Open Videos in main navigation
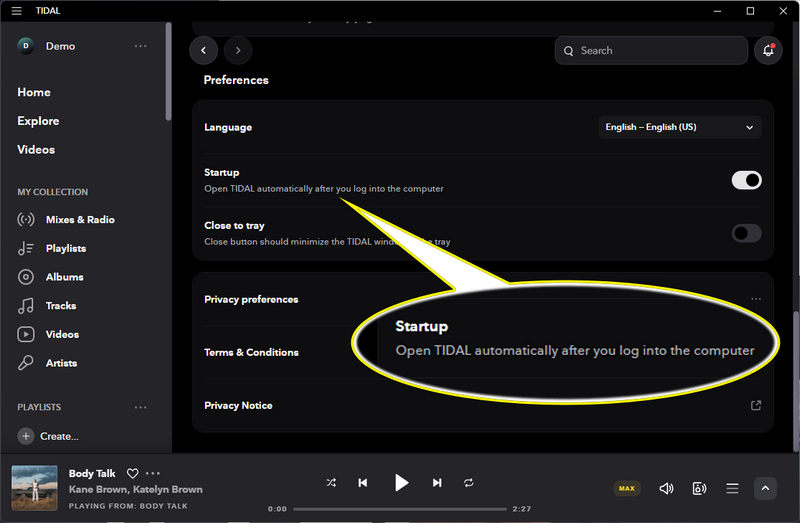Screen dimensions: 800x523 point(36,150)
